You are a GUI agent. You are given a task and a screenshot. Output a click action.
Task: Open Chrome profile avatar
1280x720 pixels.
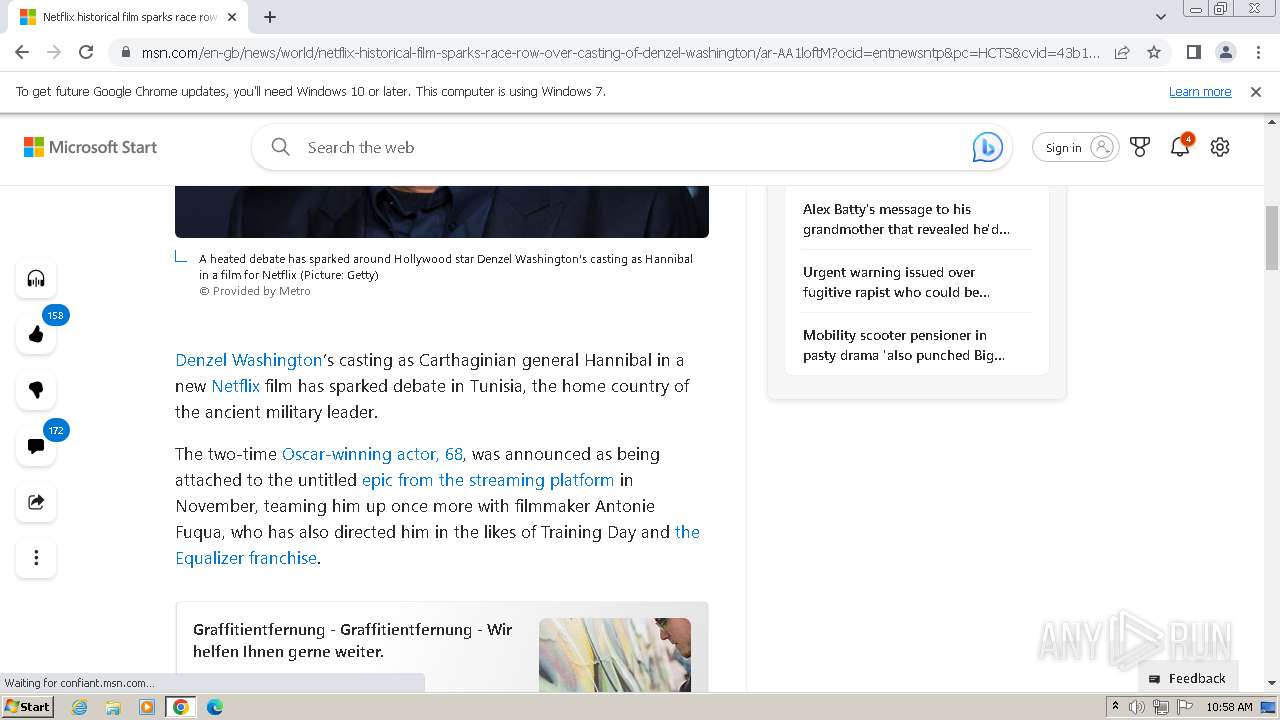(x=1225, y=52)
